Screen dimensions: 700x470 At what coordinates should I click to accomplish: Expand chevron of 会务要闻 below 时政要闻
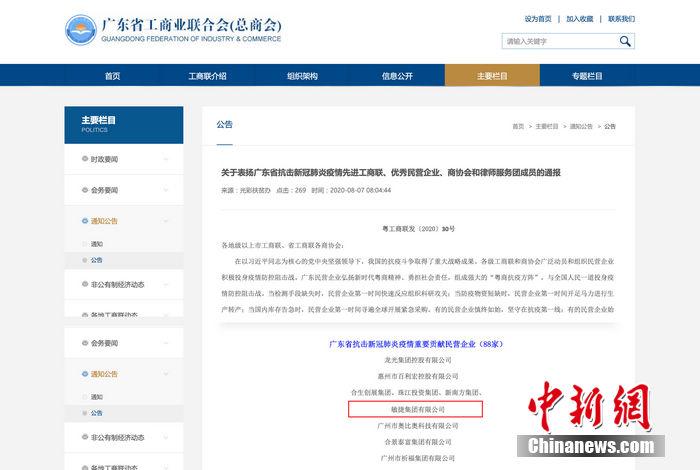166,190
